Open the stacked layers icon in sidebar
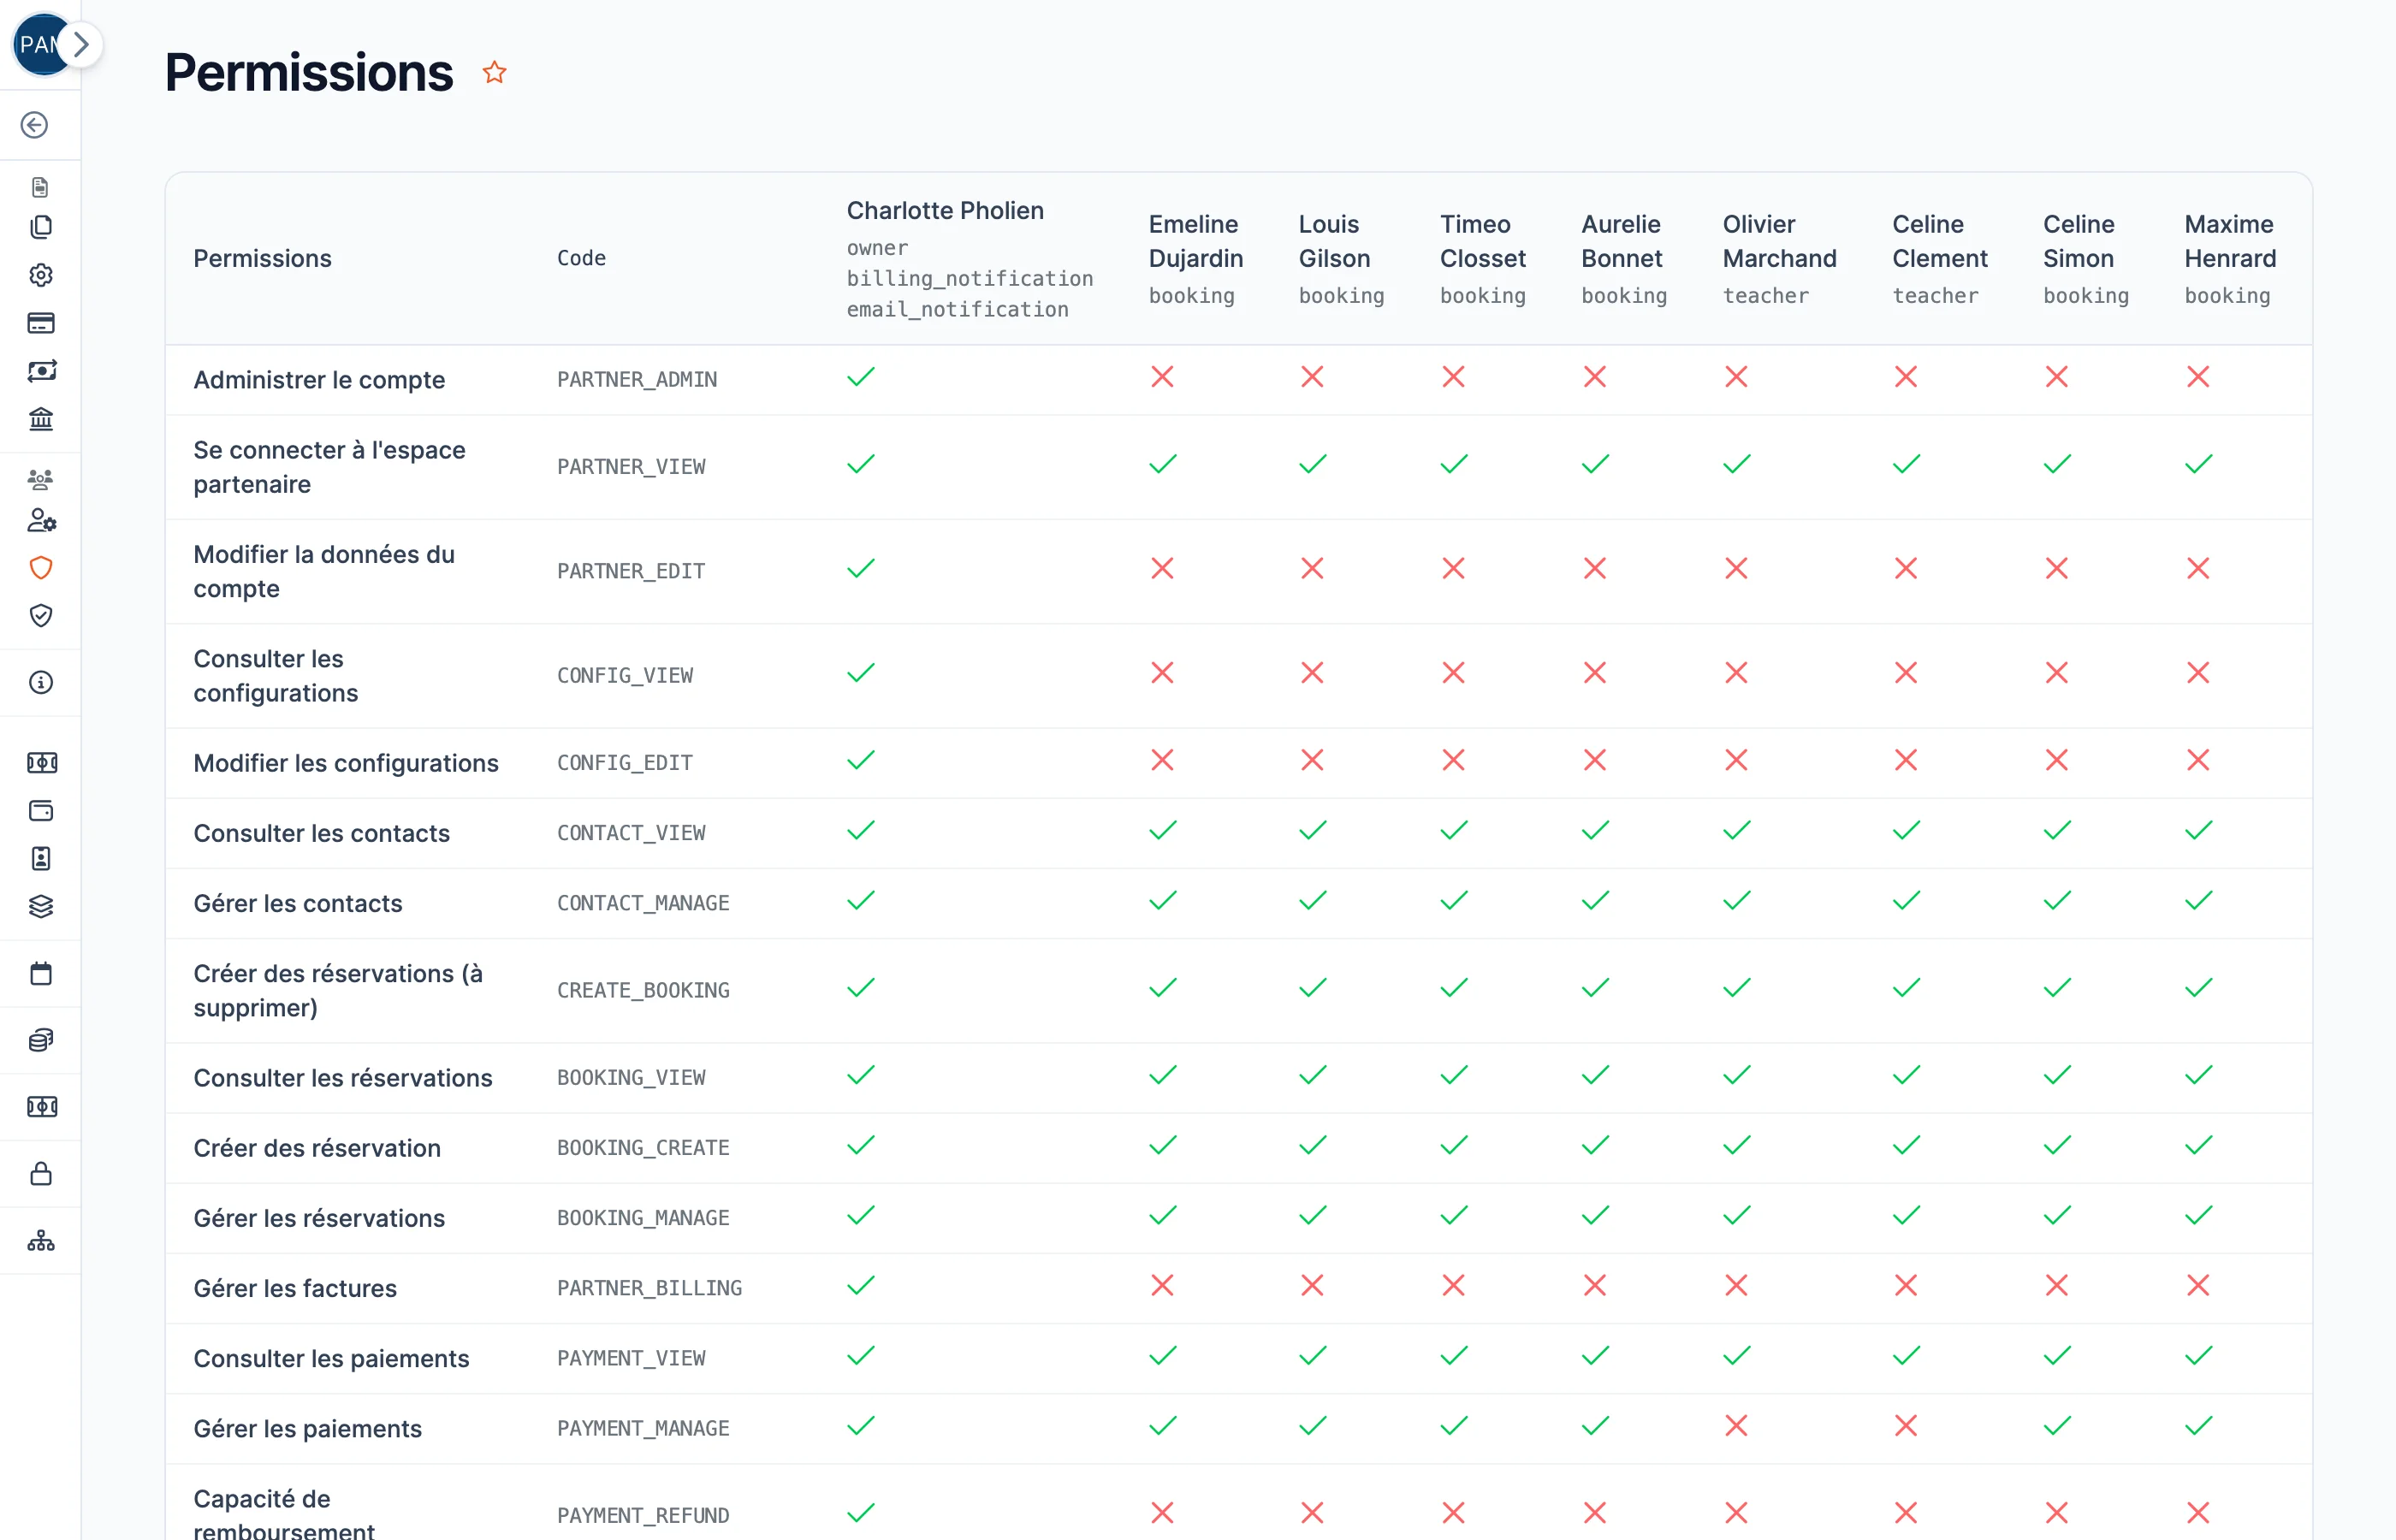2396x1540 pixels. pos(40,907)
